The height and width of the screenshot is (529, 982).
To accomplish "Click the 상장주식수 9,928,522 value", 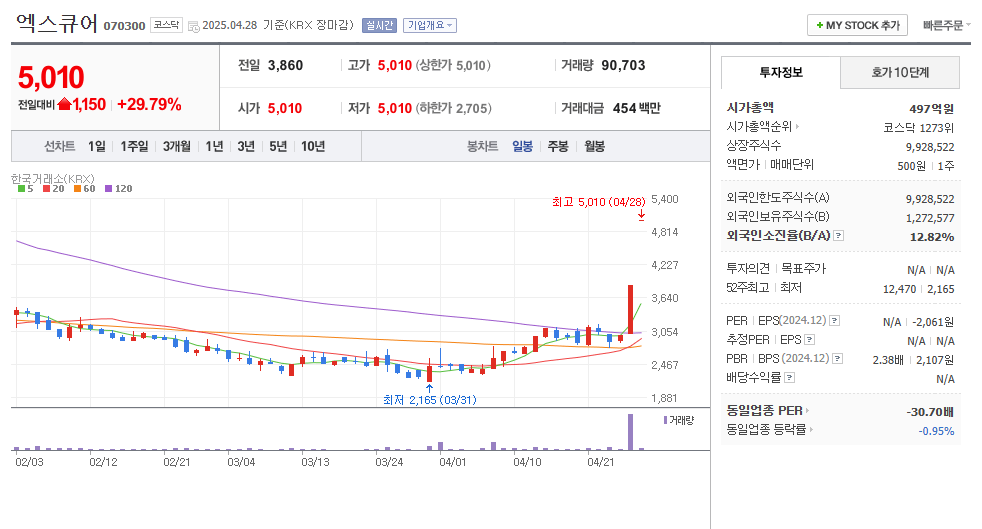I will click(930, 147).
